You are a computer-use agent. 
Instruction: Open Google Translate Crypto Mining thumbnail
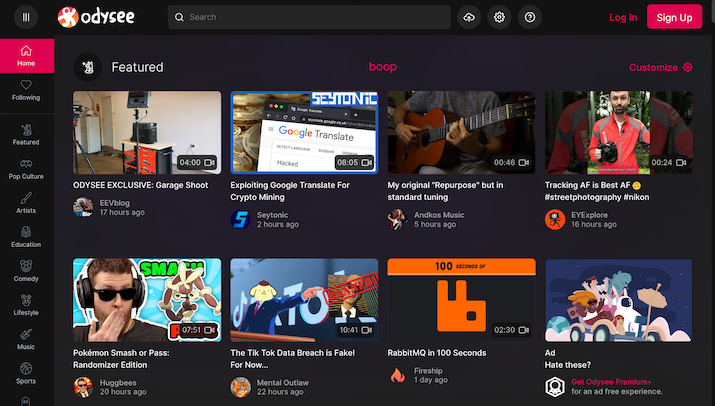point(304,132)
